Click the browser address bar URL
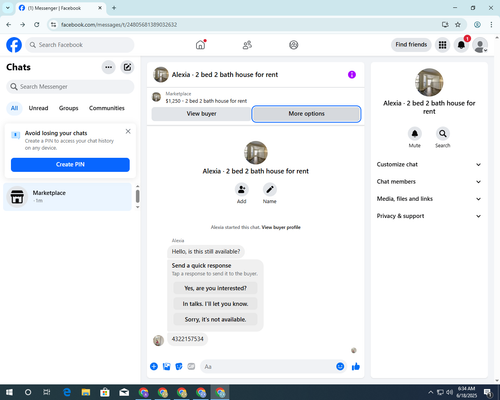Viewport: 500px width, 400px height. (119, 25)
